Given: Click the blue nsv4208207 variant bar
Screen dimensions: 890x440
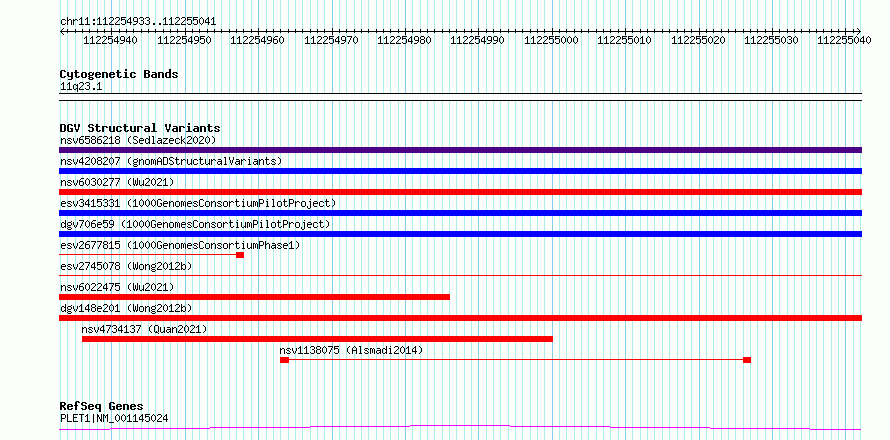Looking at the screenshot, I should (x=460, y=171).
